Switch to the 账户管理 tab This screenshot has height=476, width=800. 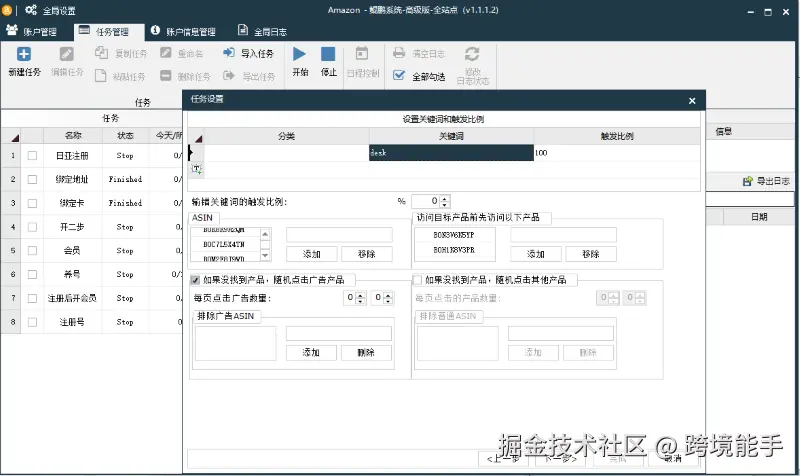tap(32, 32)
